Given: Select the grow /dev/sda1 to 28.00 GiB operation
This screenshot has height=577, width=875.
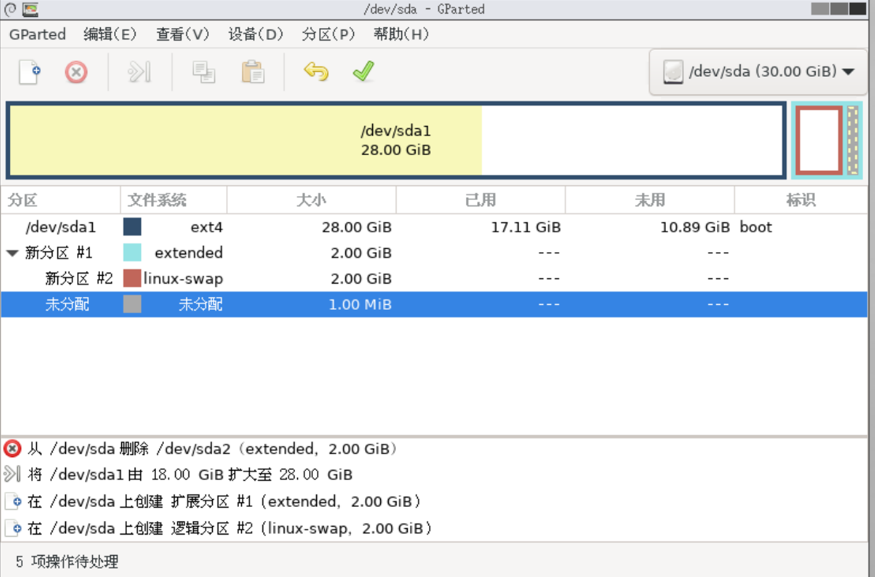Looking at the screenshot, I should coord(434,475).
